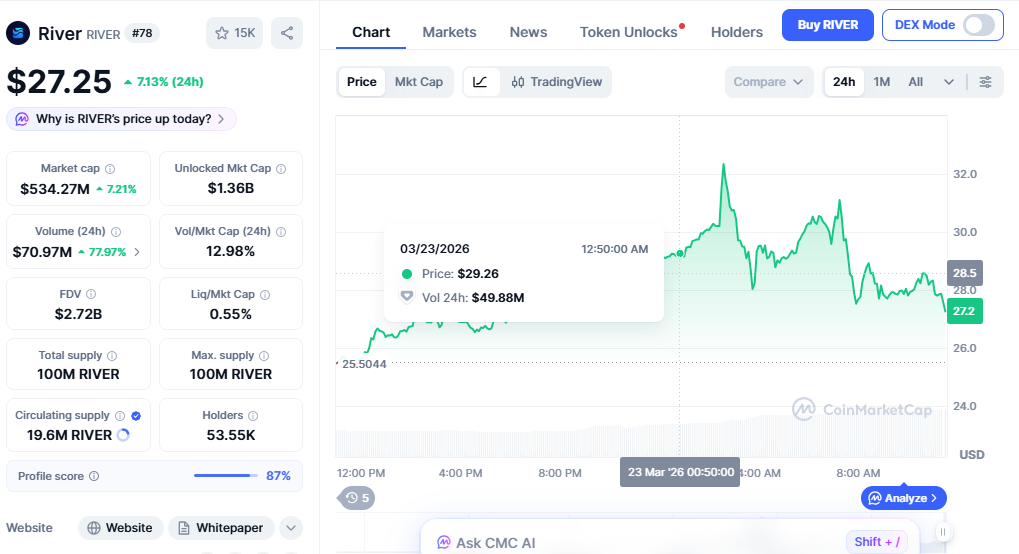This screenshot has height=554, width=1019.
Task: Expand Volume (24h) details chevron
Action: 137,252
